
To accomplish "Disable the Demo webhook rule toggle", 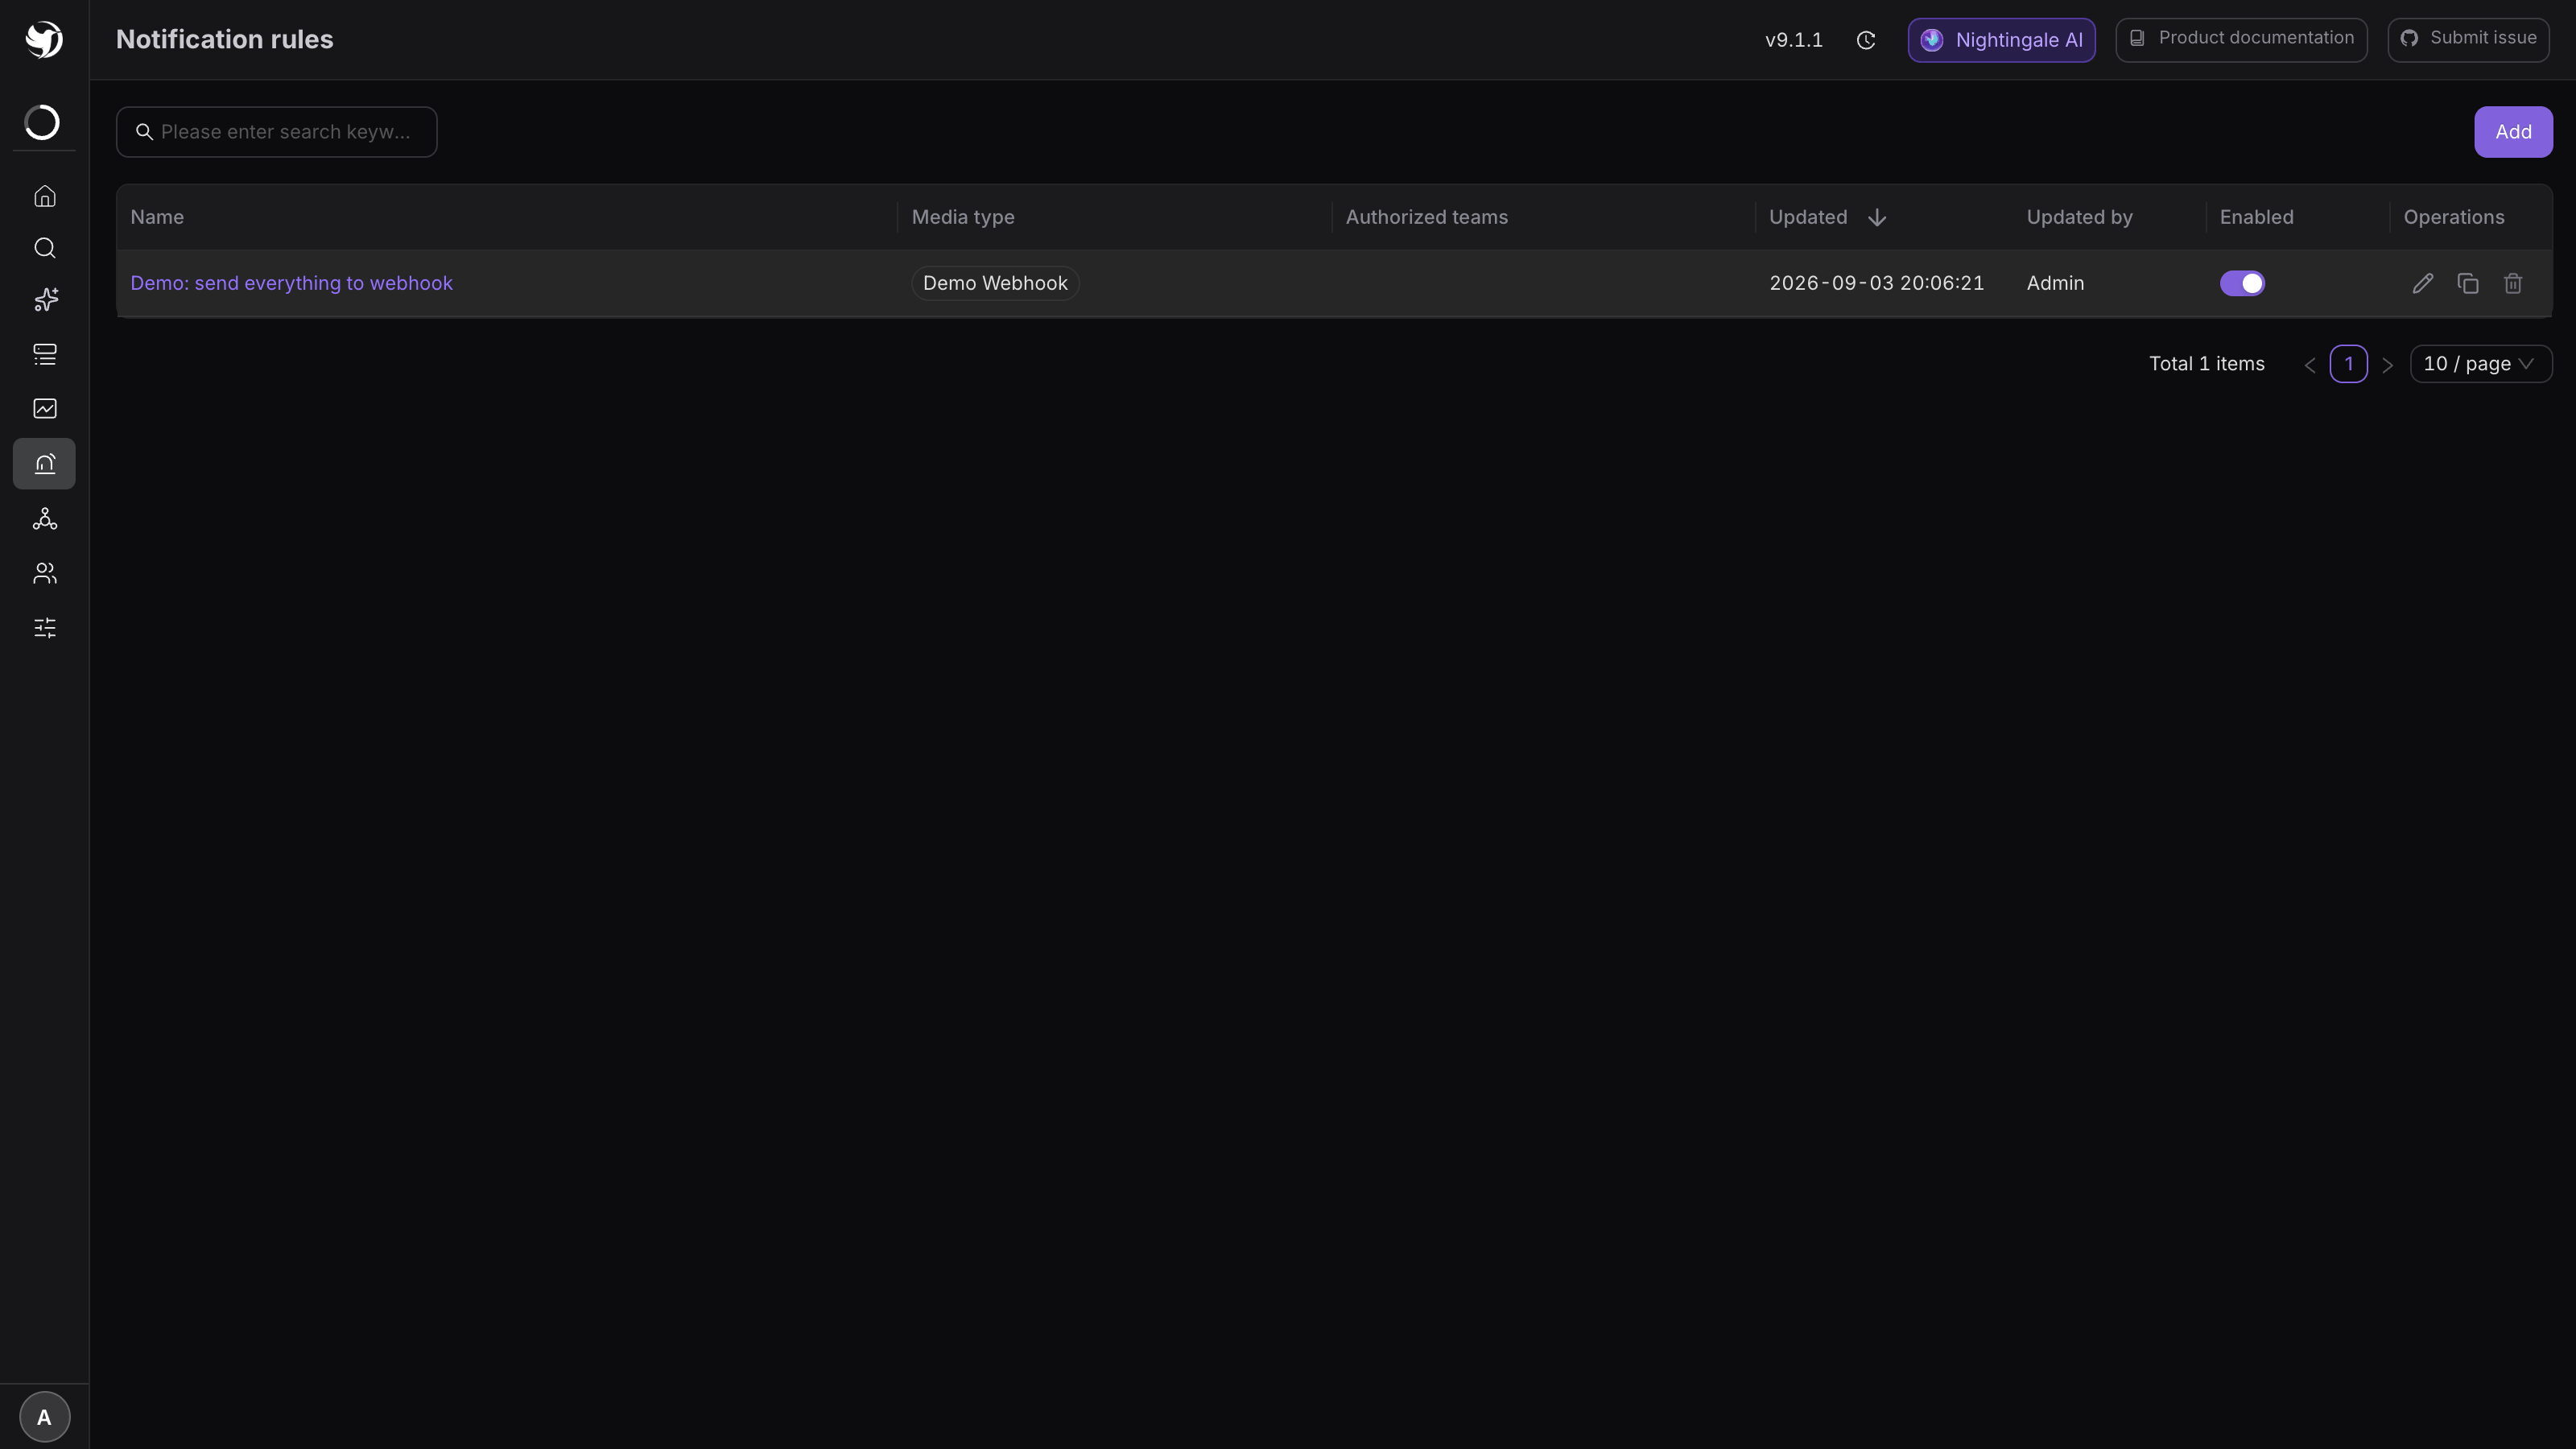I will 2242,284.
